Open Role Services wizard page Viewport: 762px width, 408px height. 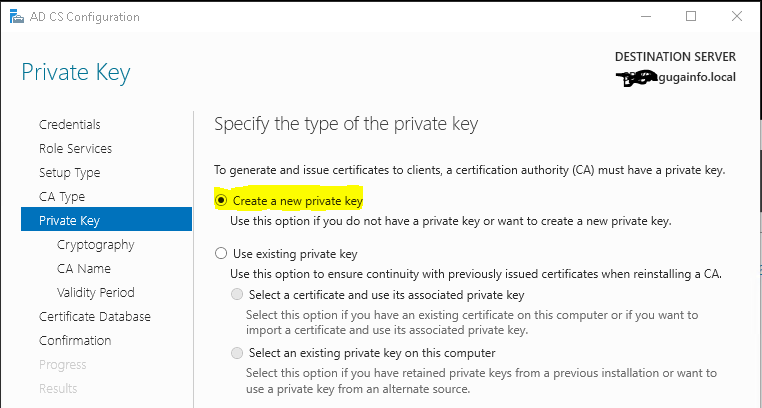pyautogui.click(x=75, y=148)
